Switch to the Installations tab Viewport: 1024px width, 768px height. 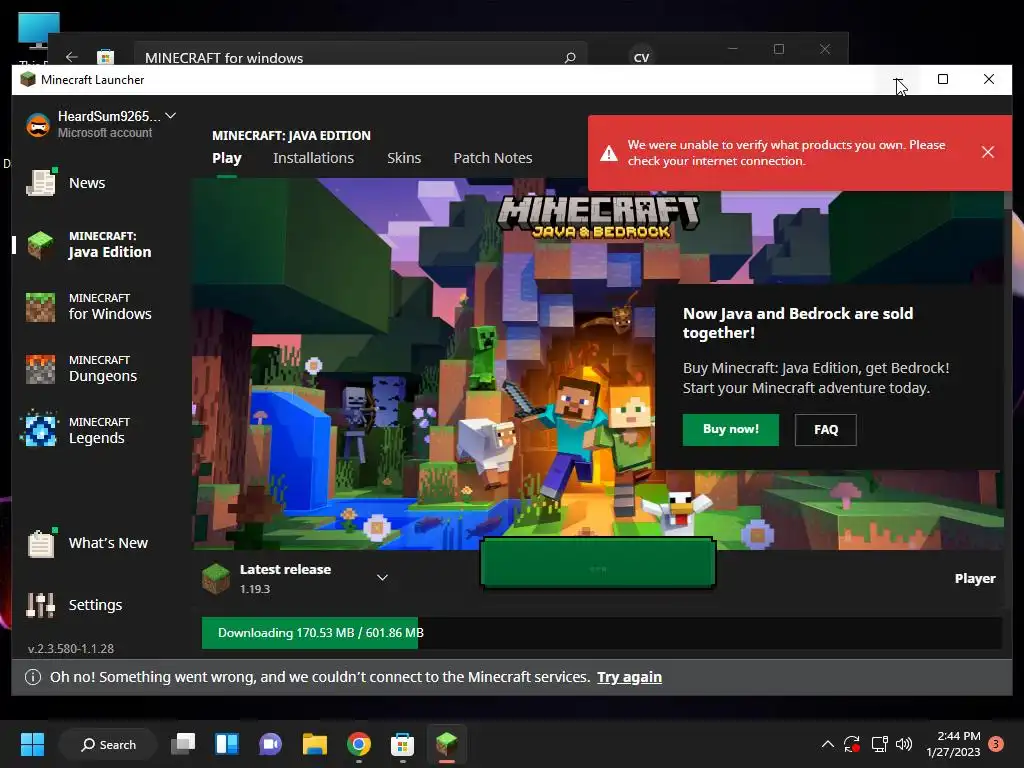coord(313,158)
